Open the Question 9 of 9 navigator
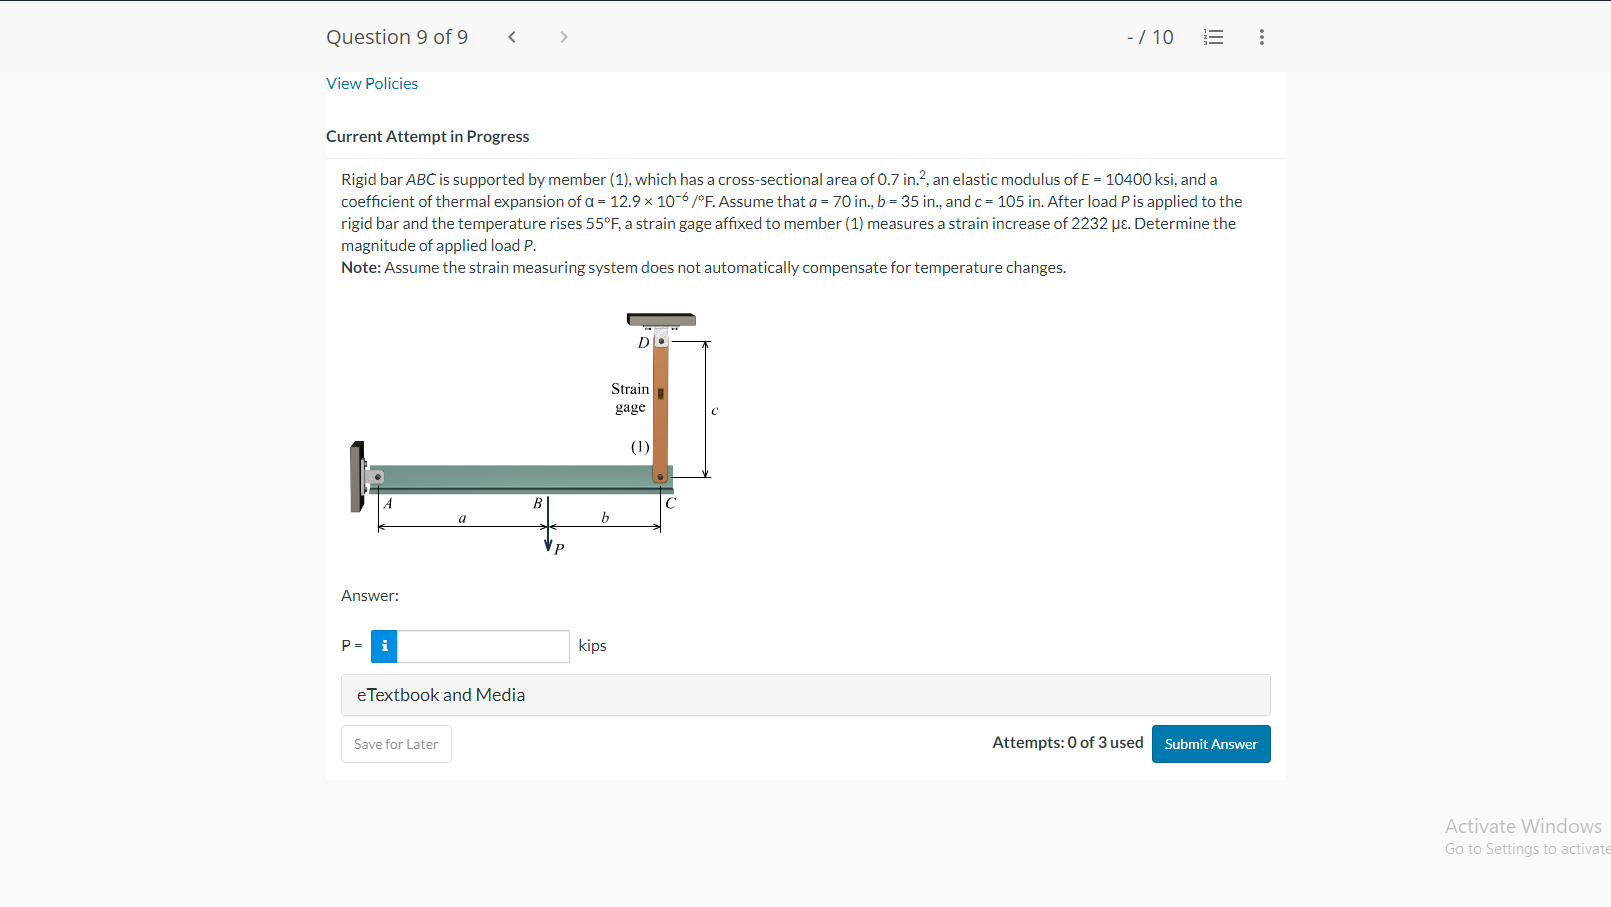Viewport: 1611px width, 907px height. pyautogui.click(x=397, y=36)
